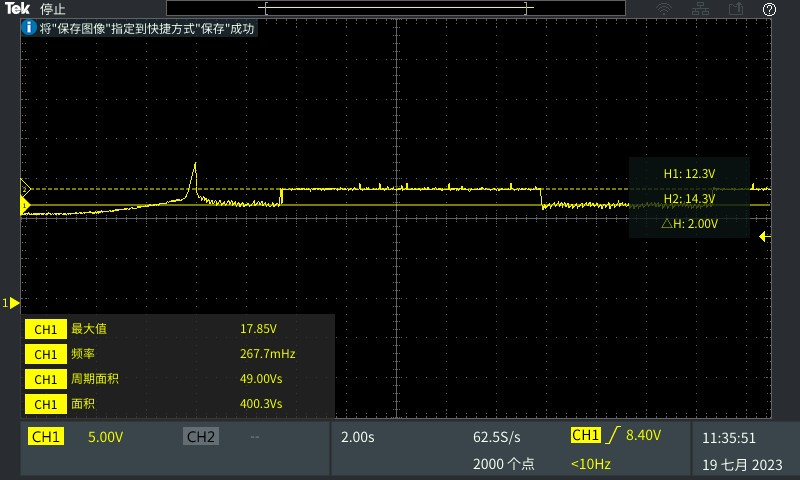Click the channel 1 ground reference marker
Viewport: 800px width, 480px height.
click(x=12, y=302)
